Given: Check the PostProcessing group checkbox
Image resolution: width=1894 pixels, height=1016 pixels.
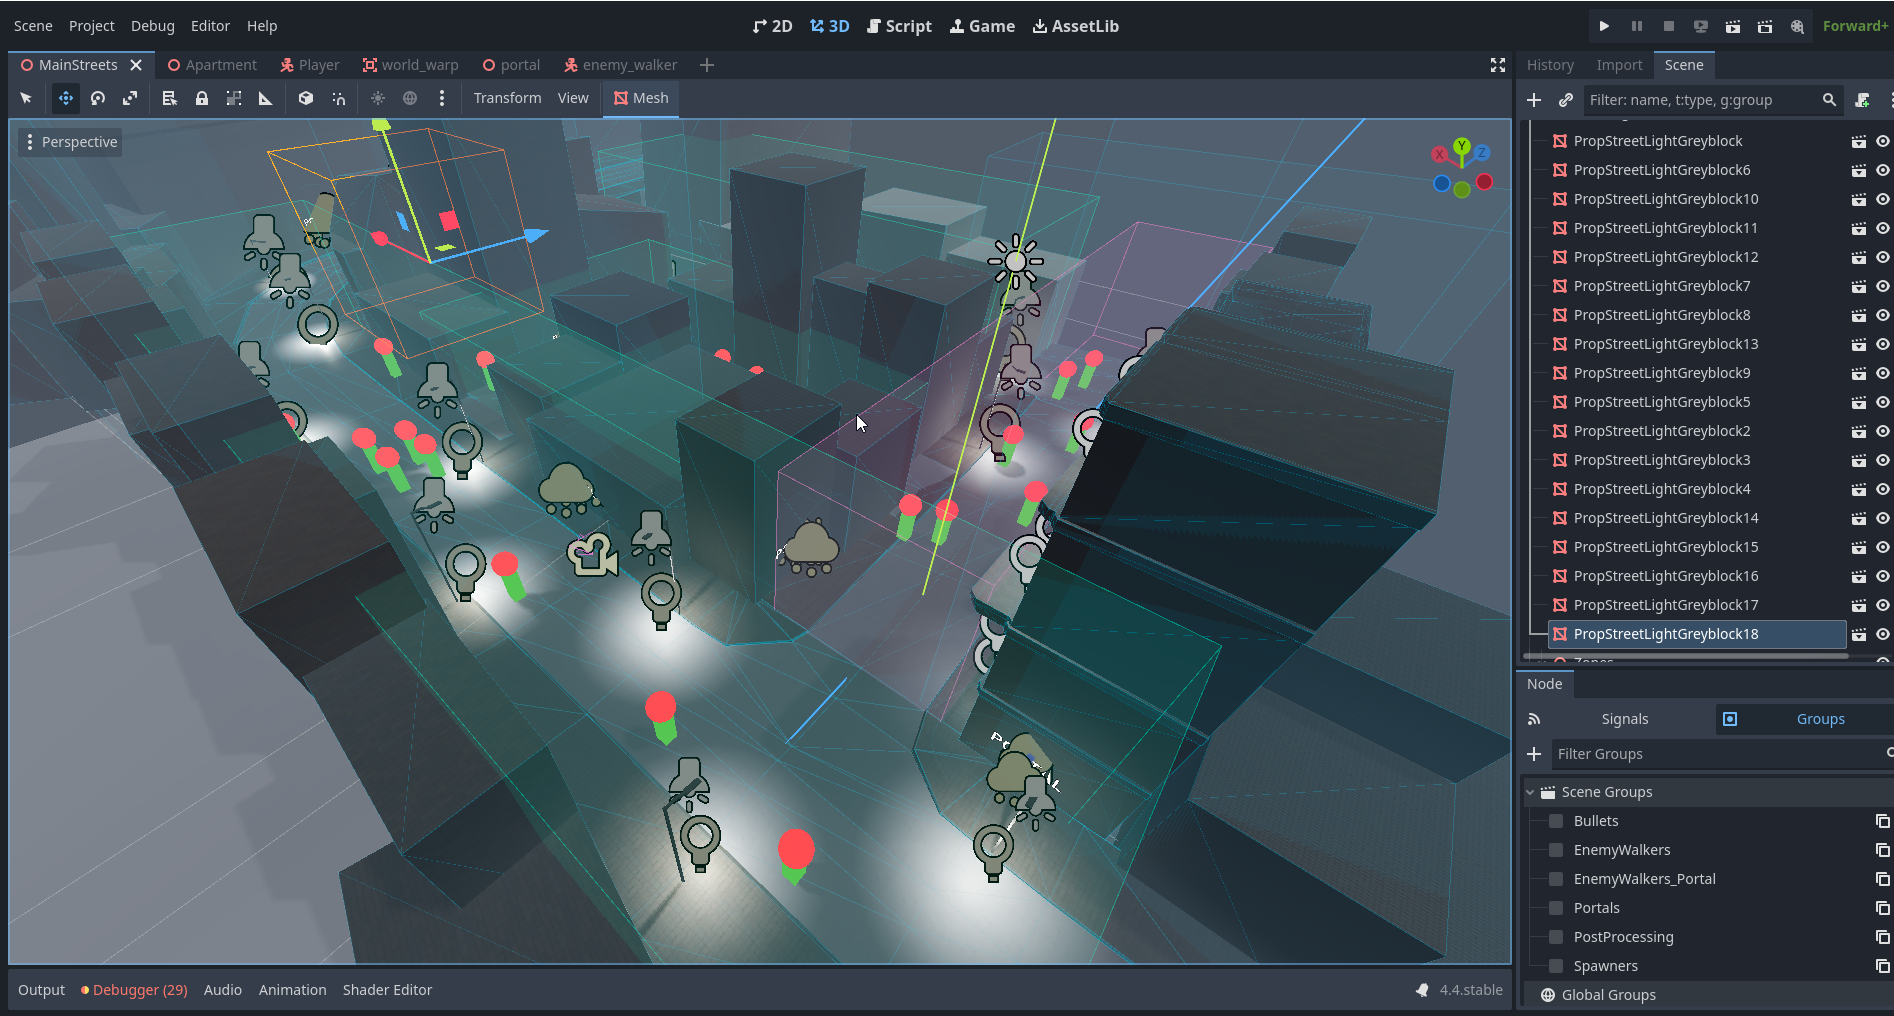Looking at the screenshot, I should coord(1556,937).
